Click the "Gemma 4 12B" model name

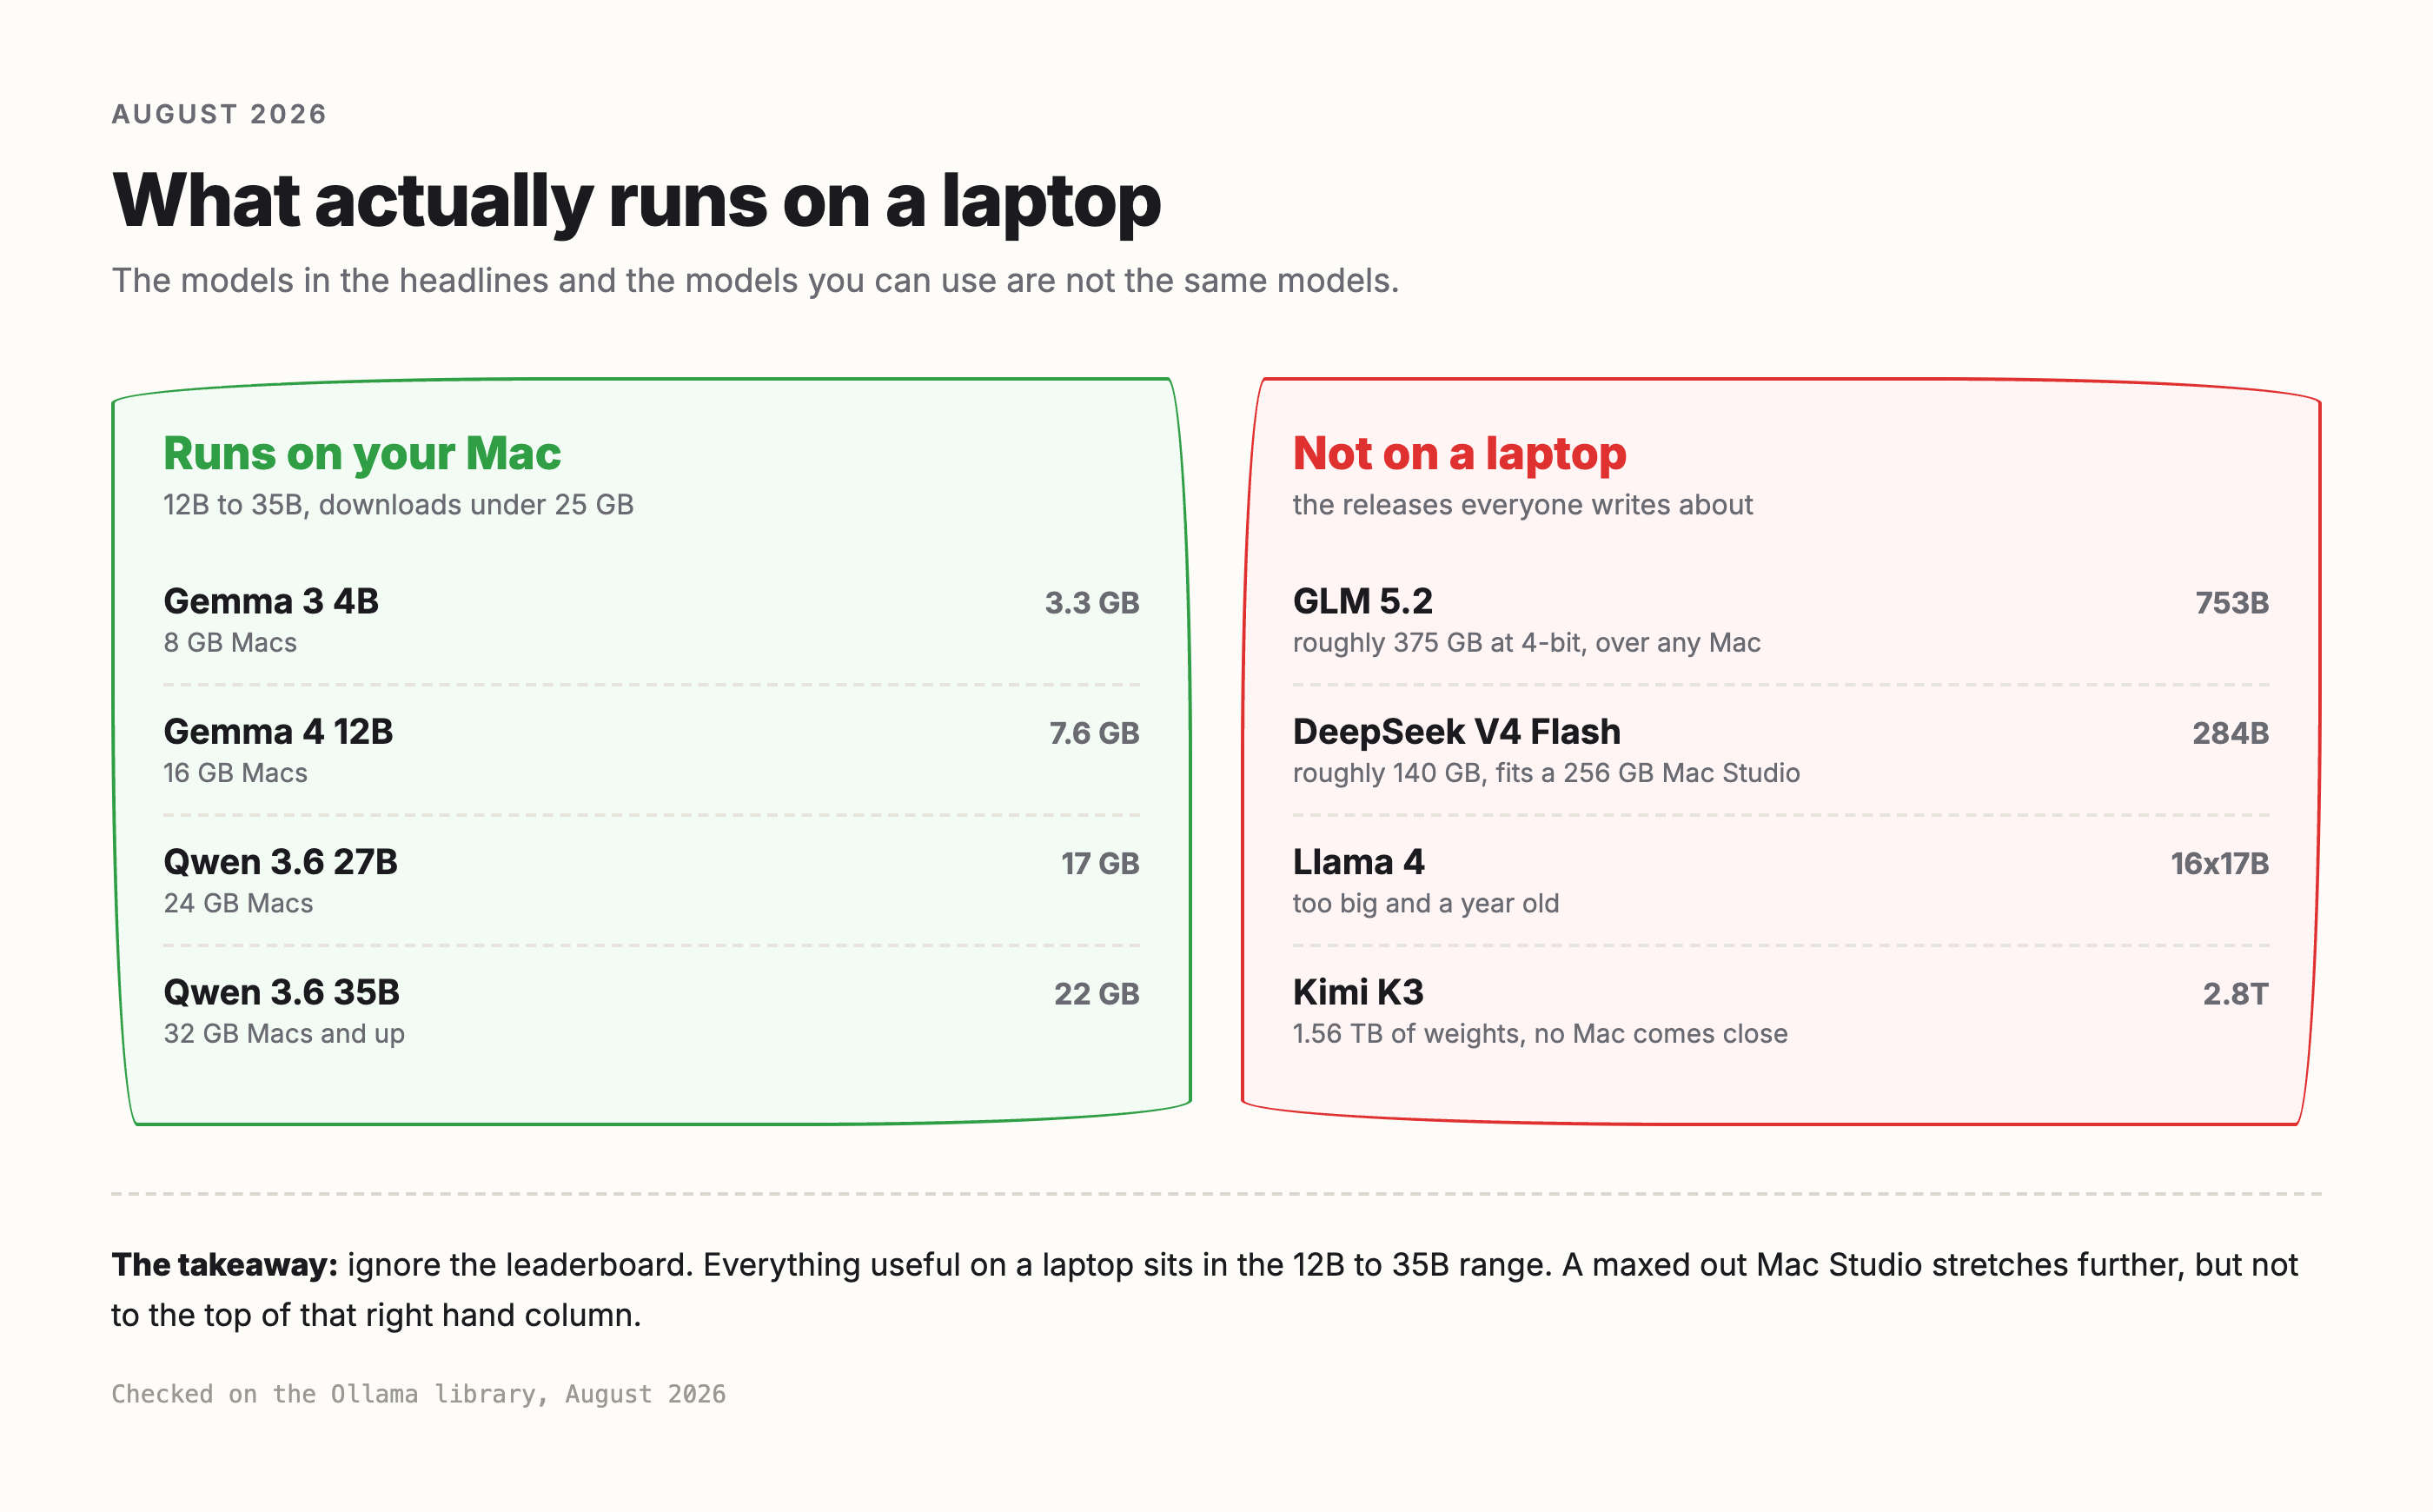[278, 732]
